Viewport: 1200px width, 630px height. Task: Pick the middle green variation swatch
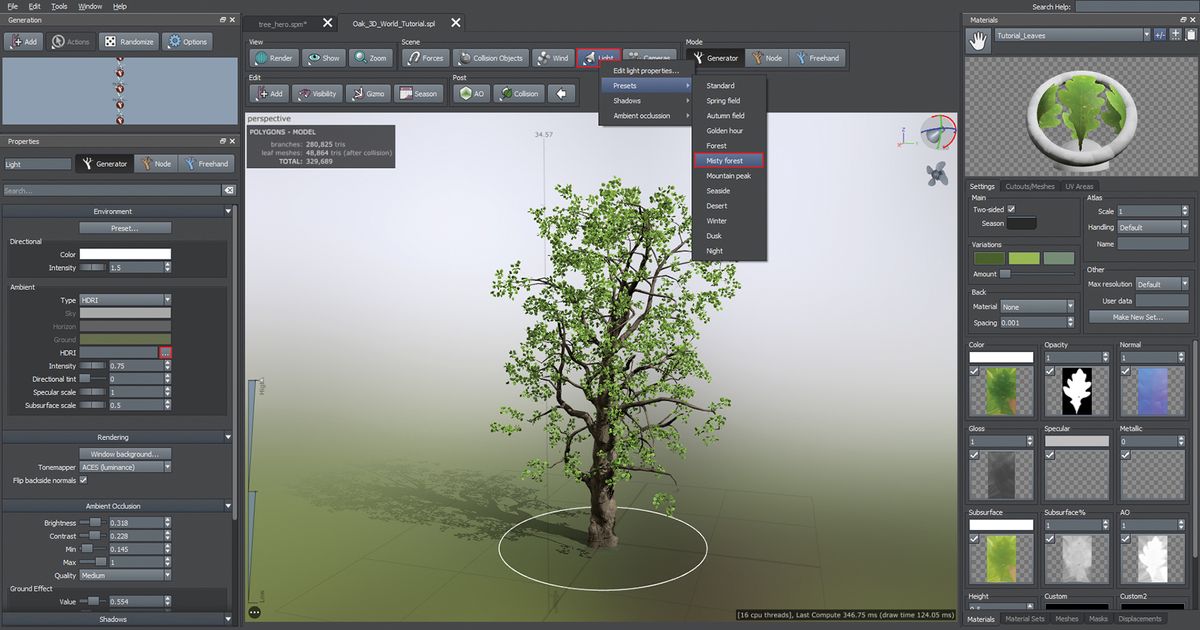point(1023,257)
